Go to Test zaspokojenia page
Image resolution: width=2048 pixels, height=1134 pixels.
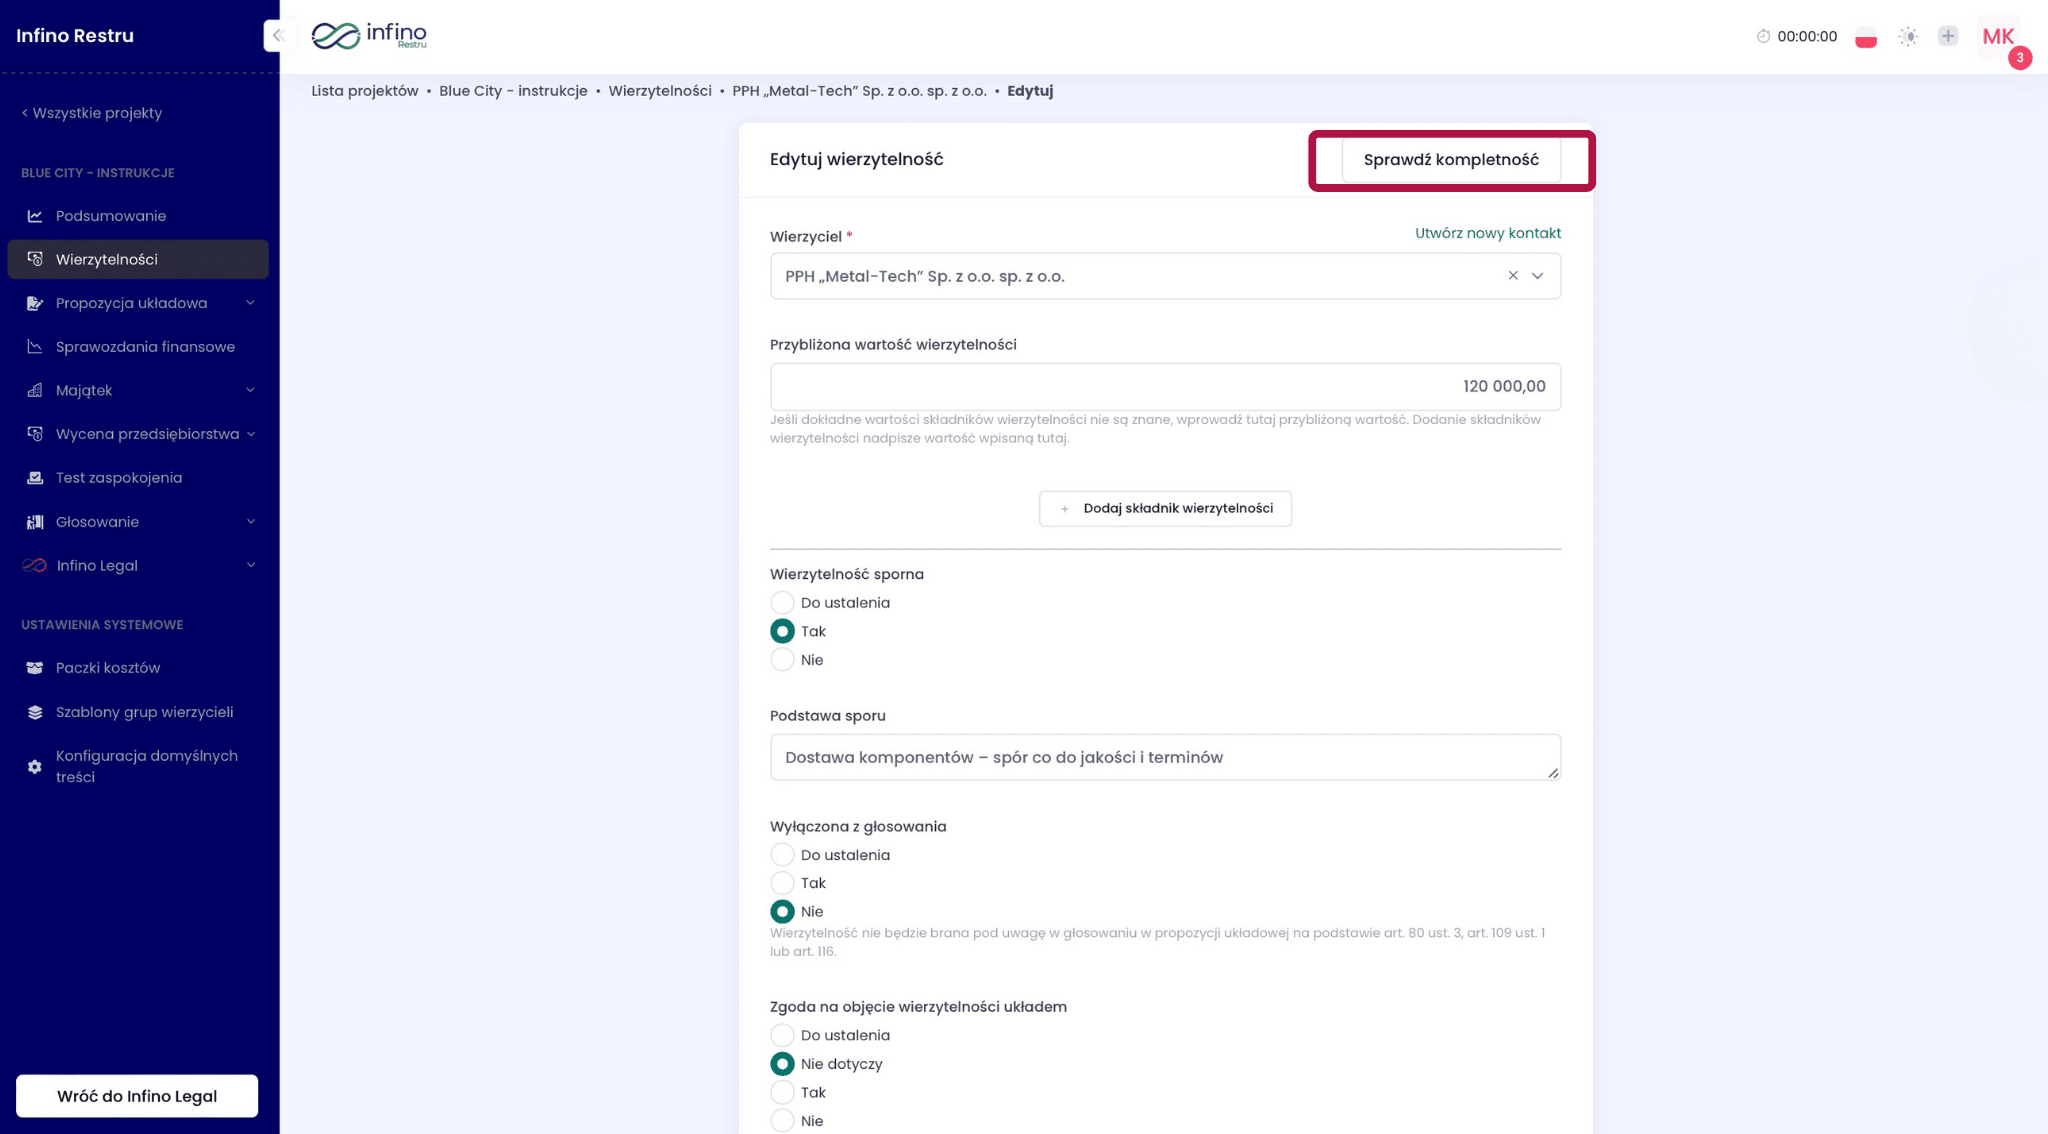[118, 478]
